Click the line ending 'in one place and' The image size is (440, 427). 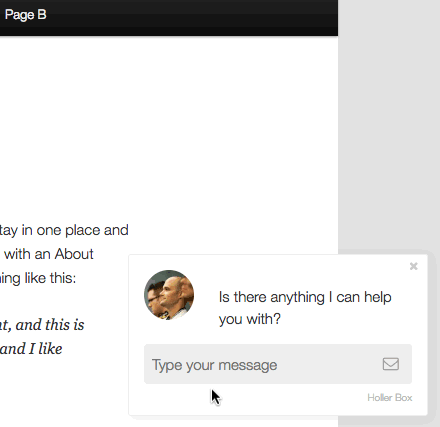pyautogui.click(x=64, y=230)
